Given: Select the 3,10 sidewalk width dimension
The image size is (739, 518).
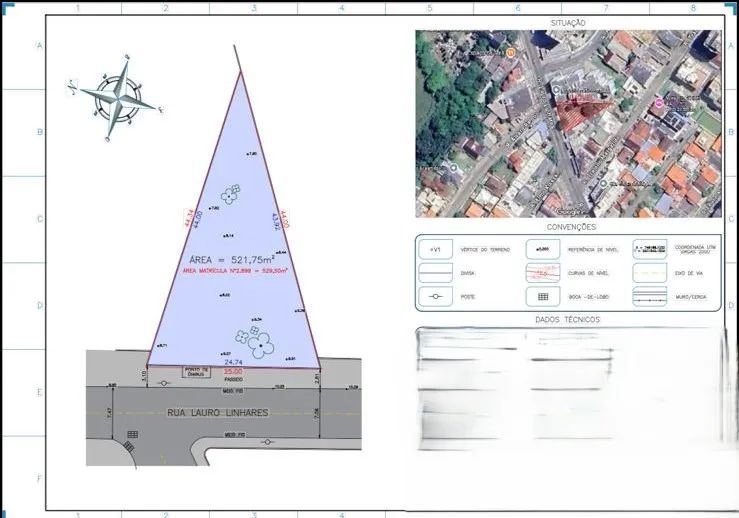Looking at the screenshot, I should pos(144,376).
